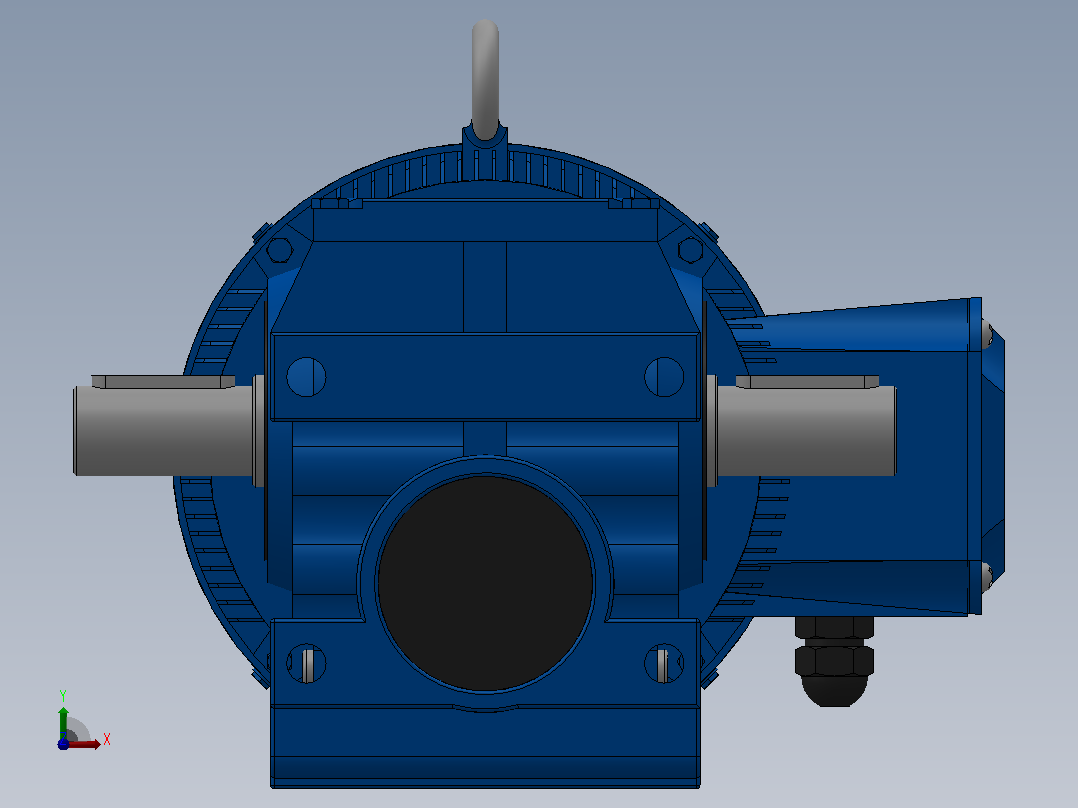Select the black circular bore in the housing

pos(485,583)
